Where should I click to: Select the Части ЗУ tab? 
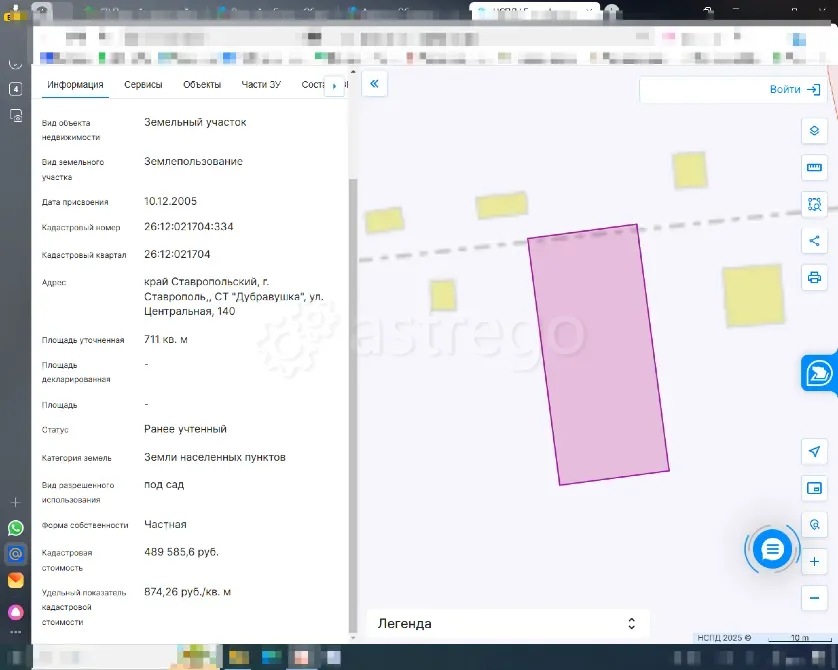261,85
